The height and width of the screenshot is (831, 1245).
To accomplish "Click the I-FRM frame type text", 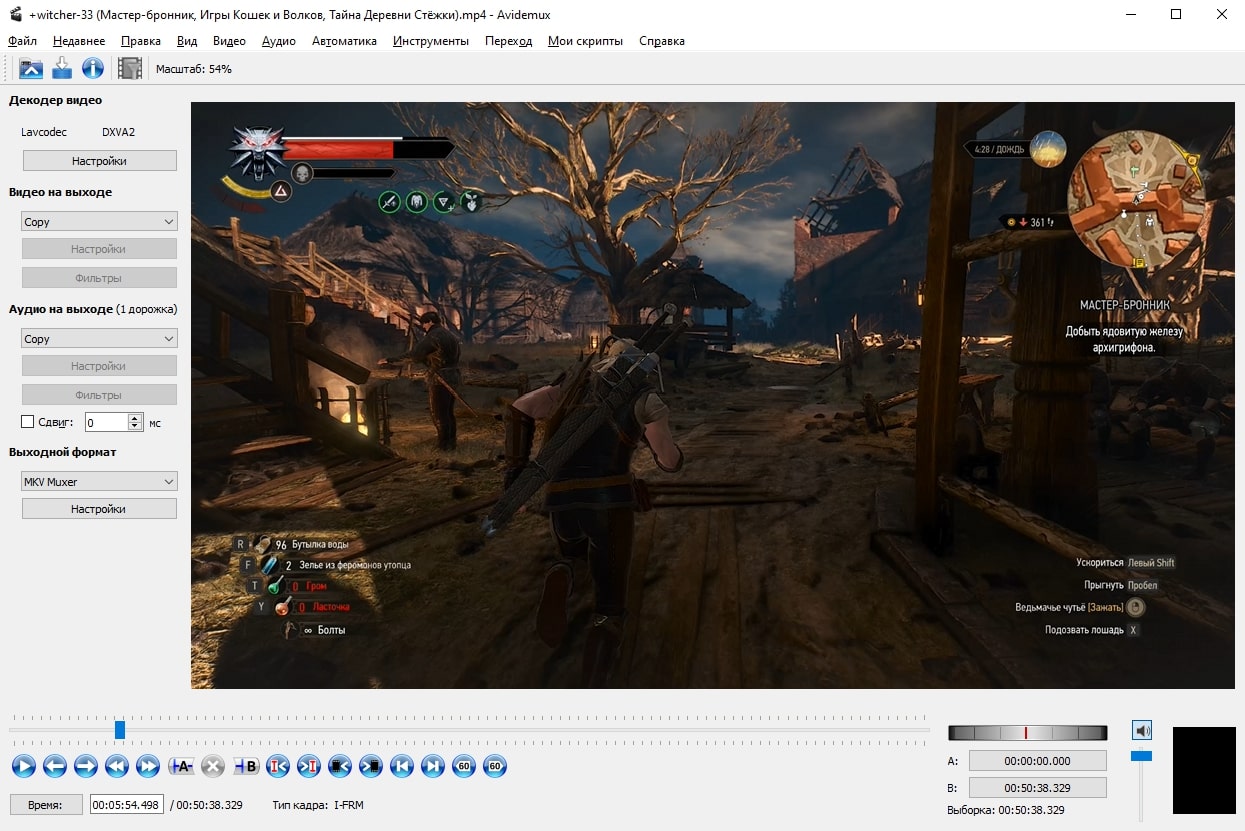I will coord(349,804).
